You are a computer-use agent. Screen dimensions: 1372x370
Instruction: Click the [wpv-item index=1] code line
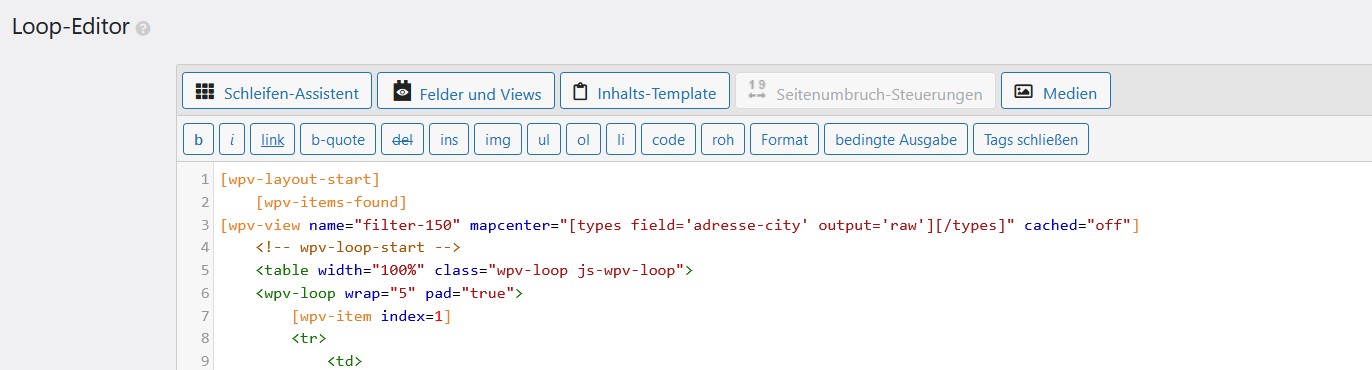click(372, 316)
